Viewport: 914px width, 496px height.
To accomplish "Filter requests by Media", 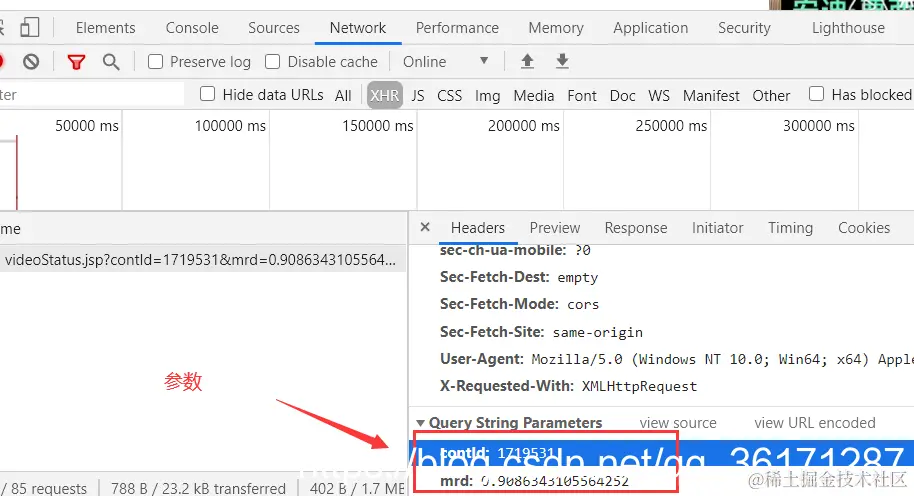I will [x=534, y=96].
